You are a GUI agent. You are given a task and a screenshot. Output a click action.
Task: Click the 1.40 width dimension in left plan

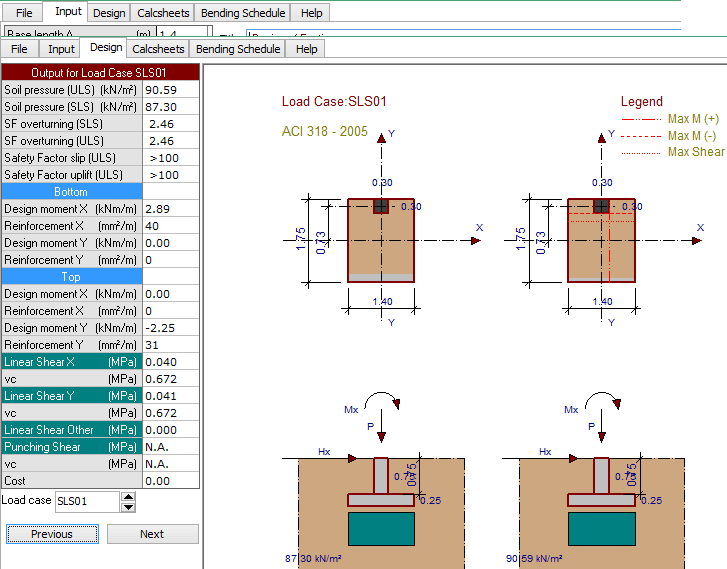[382, 302]
